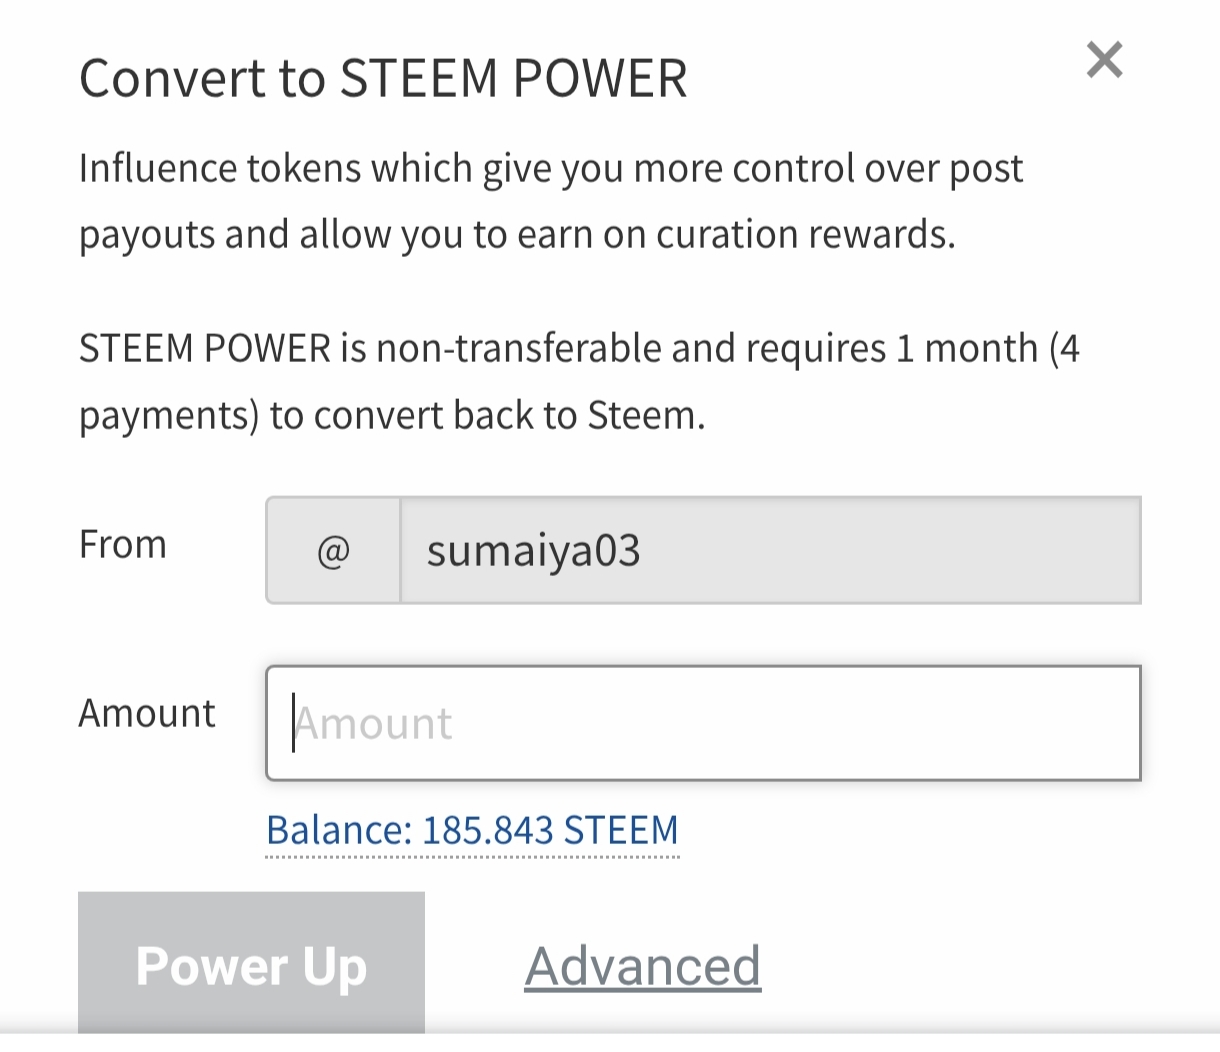The height and width of the screenshot is (1052, 1220).
Task: Focus the Amount input box
Action: pyautogui.click(x=703, y=723)
